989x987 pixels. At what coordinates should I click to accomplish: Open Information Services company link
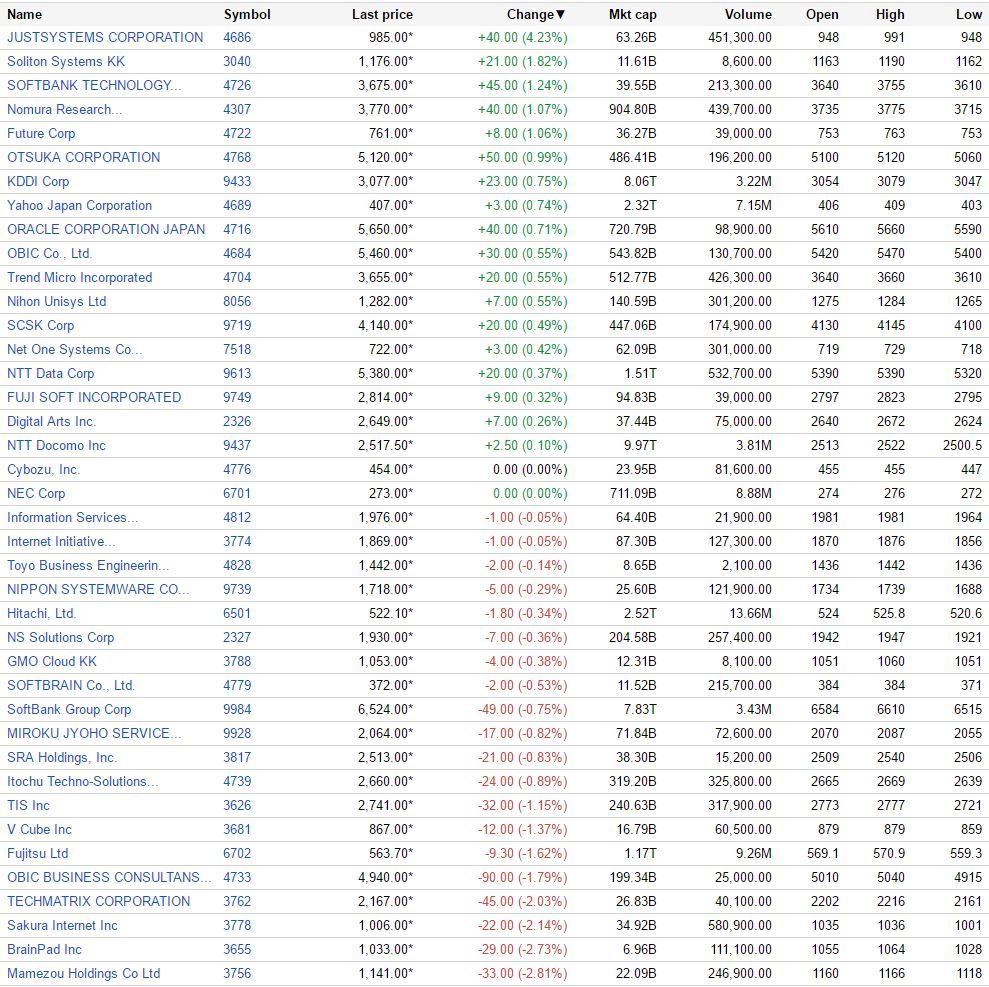click(x=73, y=517)
